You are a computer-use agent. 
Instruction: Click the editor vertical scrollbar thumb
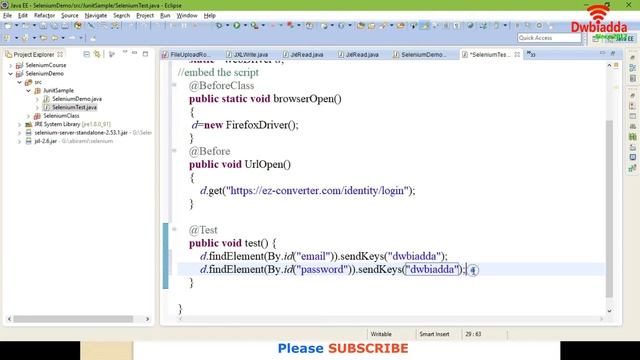pyautogui.click(x=609, y=208)
